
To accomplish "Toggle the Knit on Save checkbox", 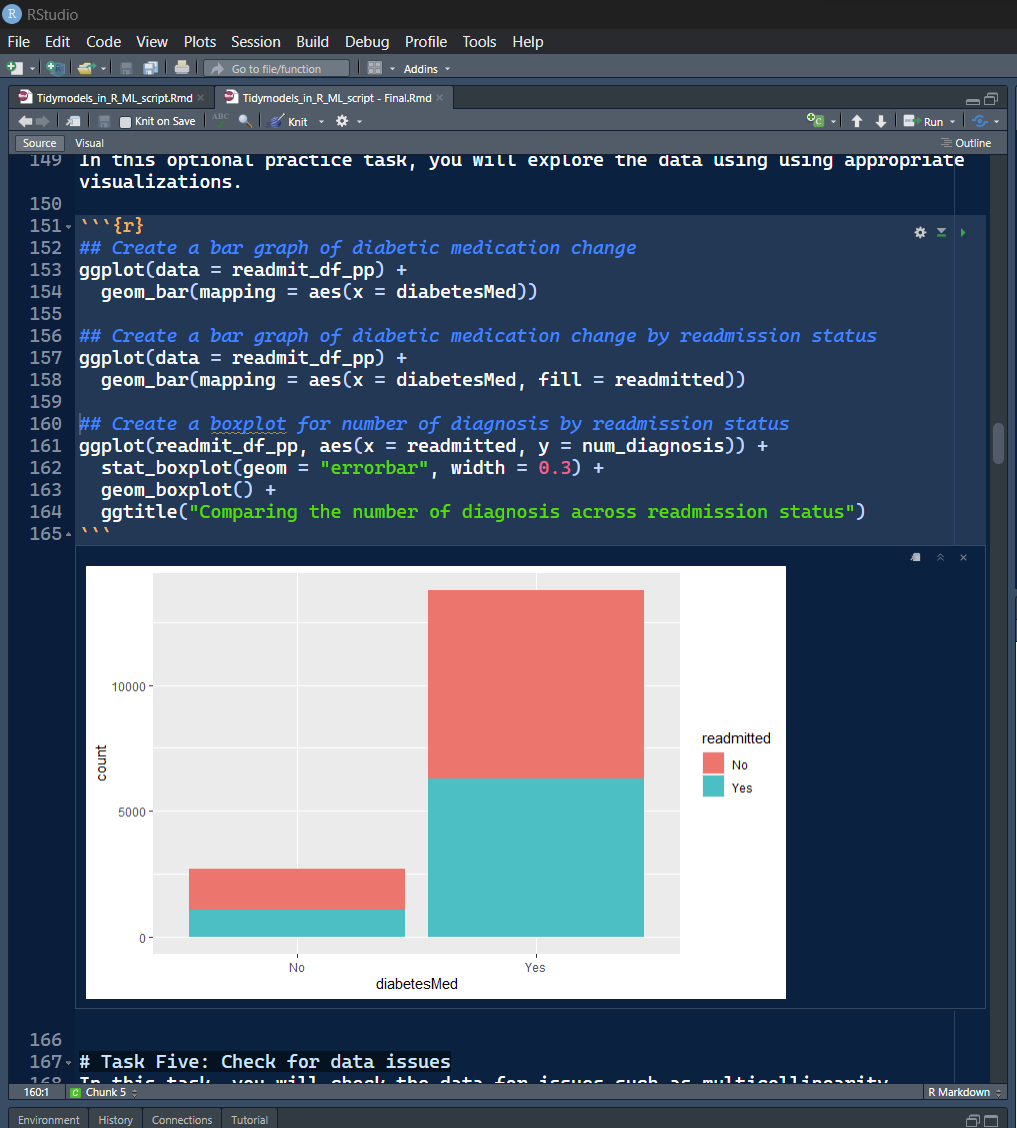I will [126, 122].
